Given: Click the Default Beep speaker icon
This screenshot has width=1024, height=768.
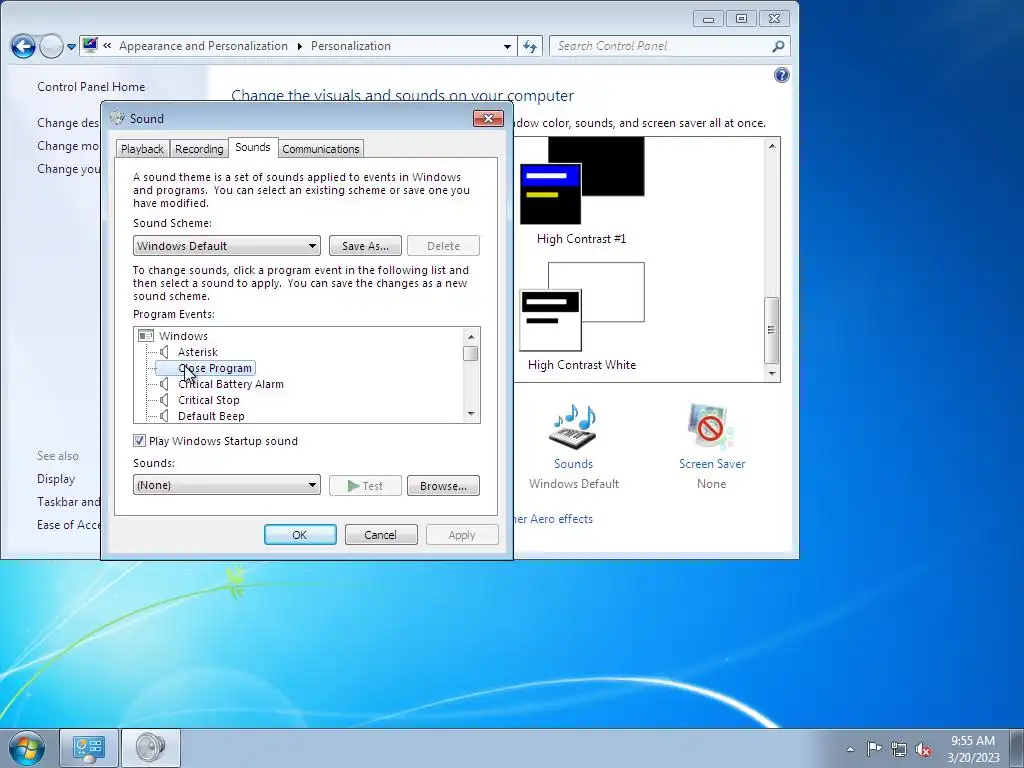Looking at the screenshot, I should [165, 416].
